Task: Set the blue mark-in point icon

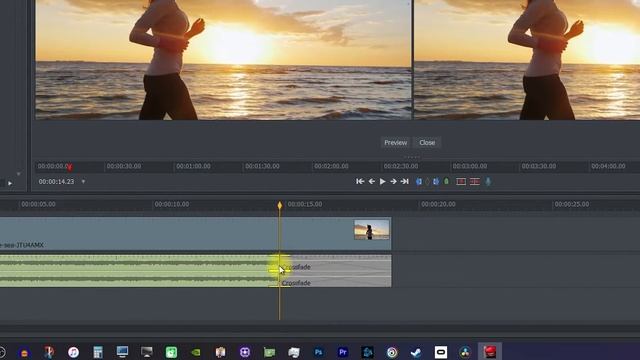Action: (419, 181)
